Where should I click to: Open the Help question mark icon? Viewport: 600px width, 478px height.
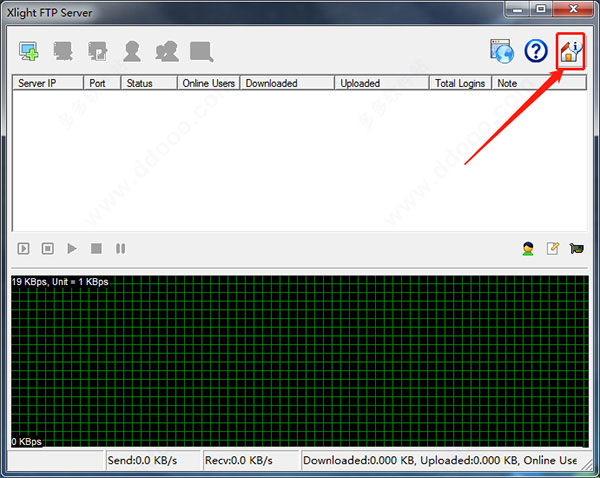(x=536, y=51)
